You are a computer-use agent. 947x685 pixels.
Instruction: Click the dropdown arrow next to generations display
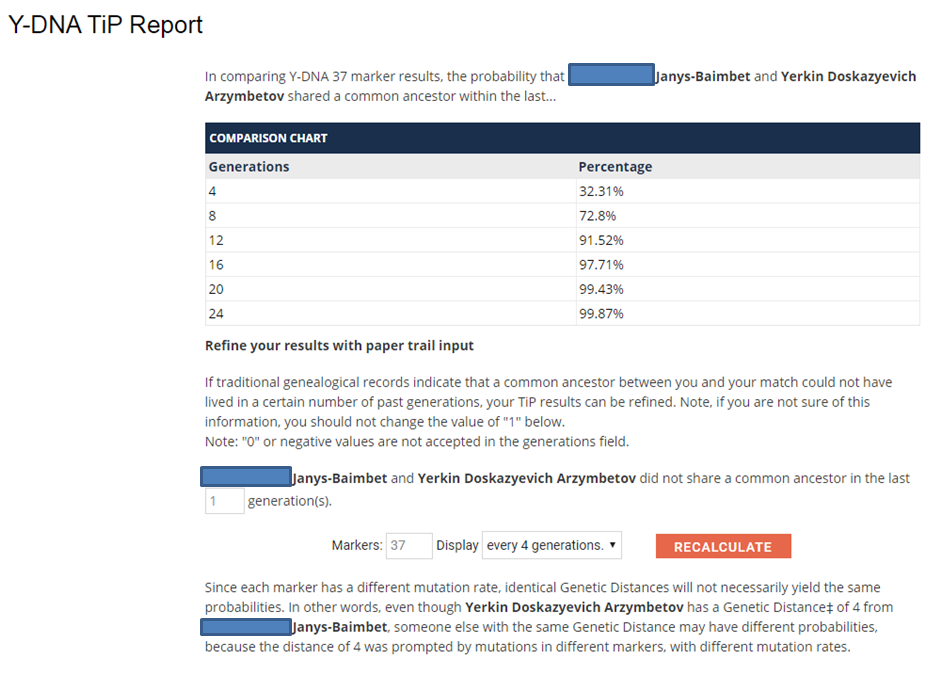click(x=612, y=545)
